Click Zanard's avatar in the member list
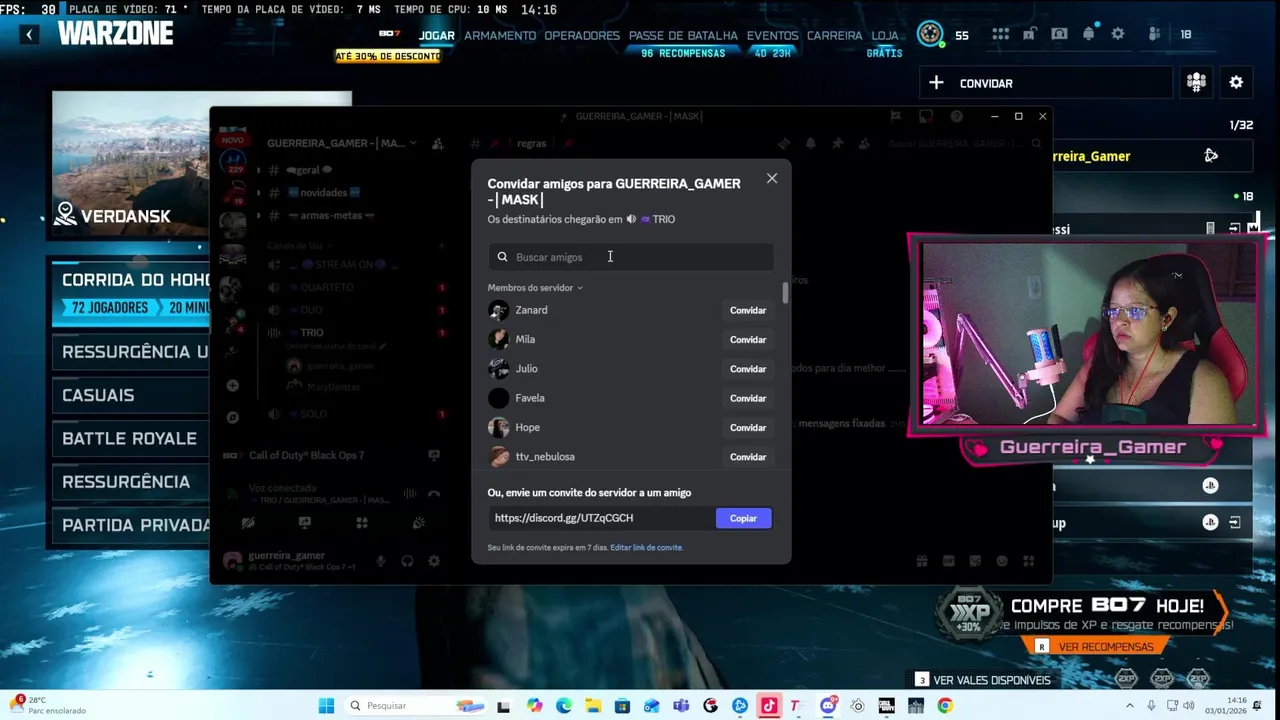The width and height of the screenshot is (1280, 720). coord(498,310)
